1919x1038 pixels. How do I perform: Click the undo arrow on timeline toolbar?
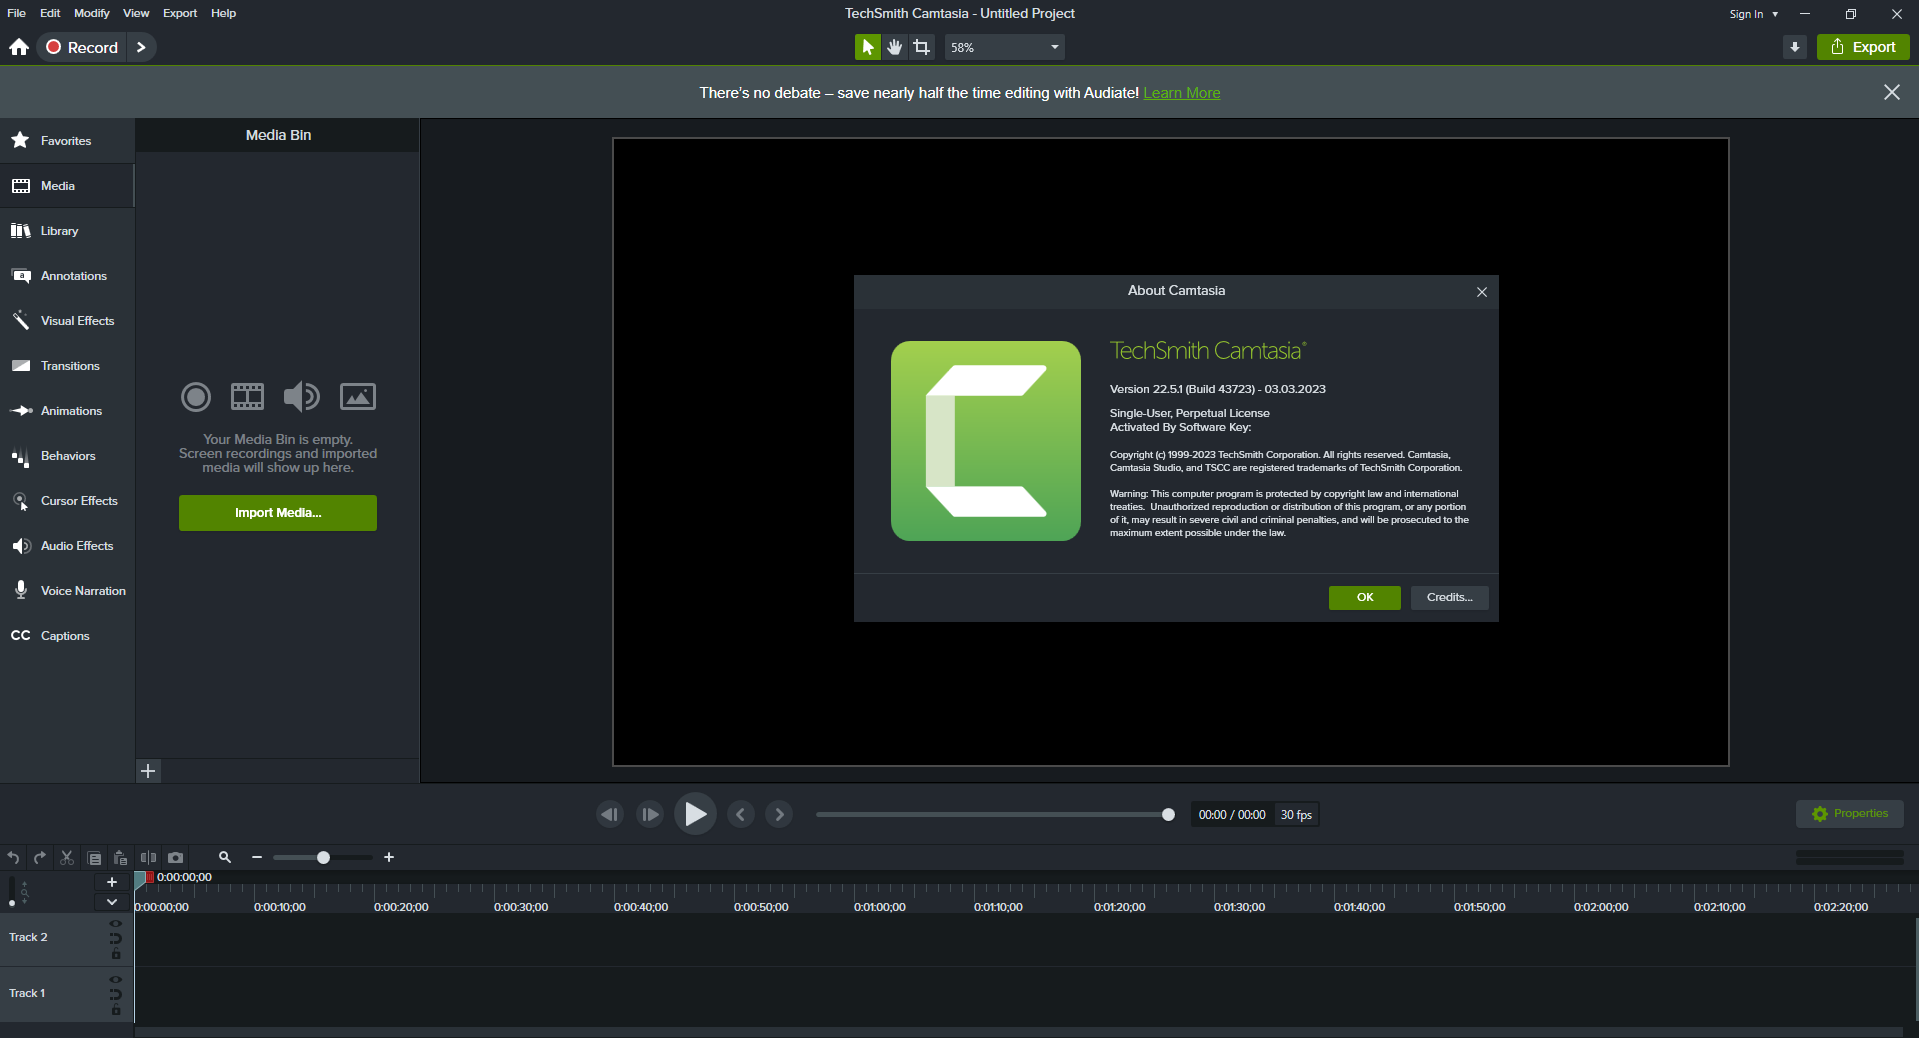tap(13, 858)
